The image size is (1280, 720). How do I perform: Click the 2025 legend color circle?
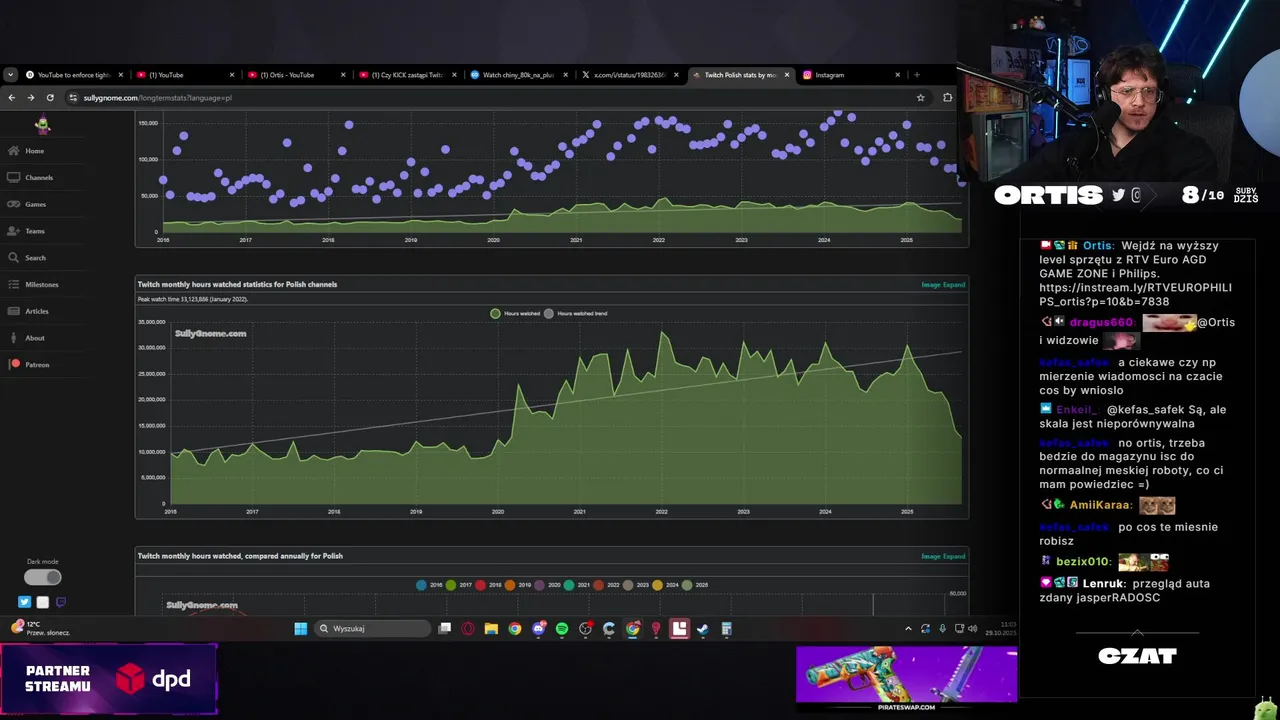click(x=687, y=585)
